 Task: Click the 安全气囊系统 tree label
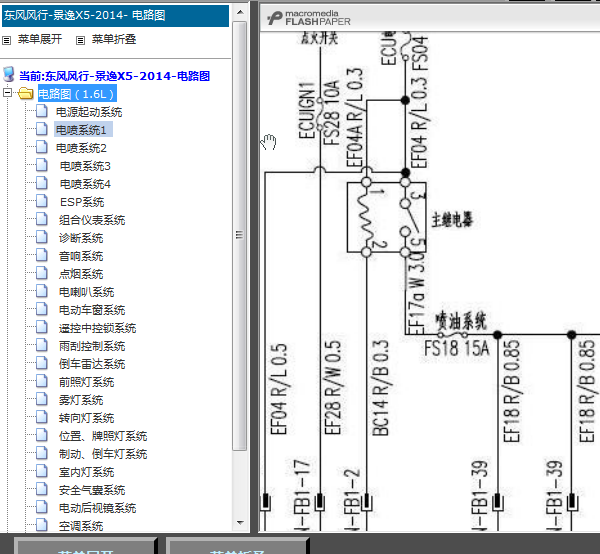(x=92, y=490)
